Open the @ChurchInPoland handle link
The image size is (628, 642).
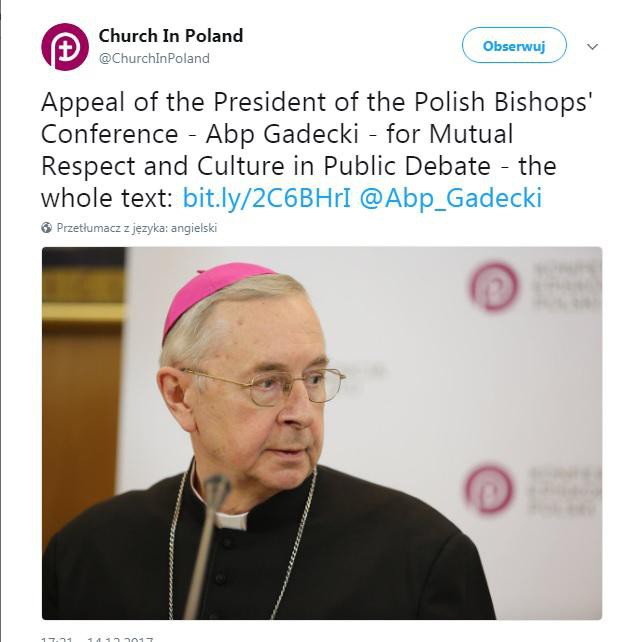coord(154,58)
